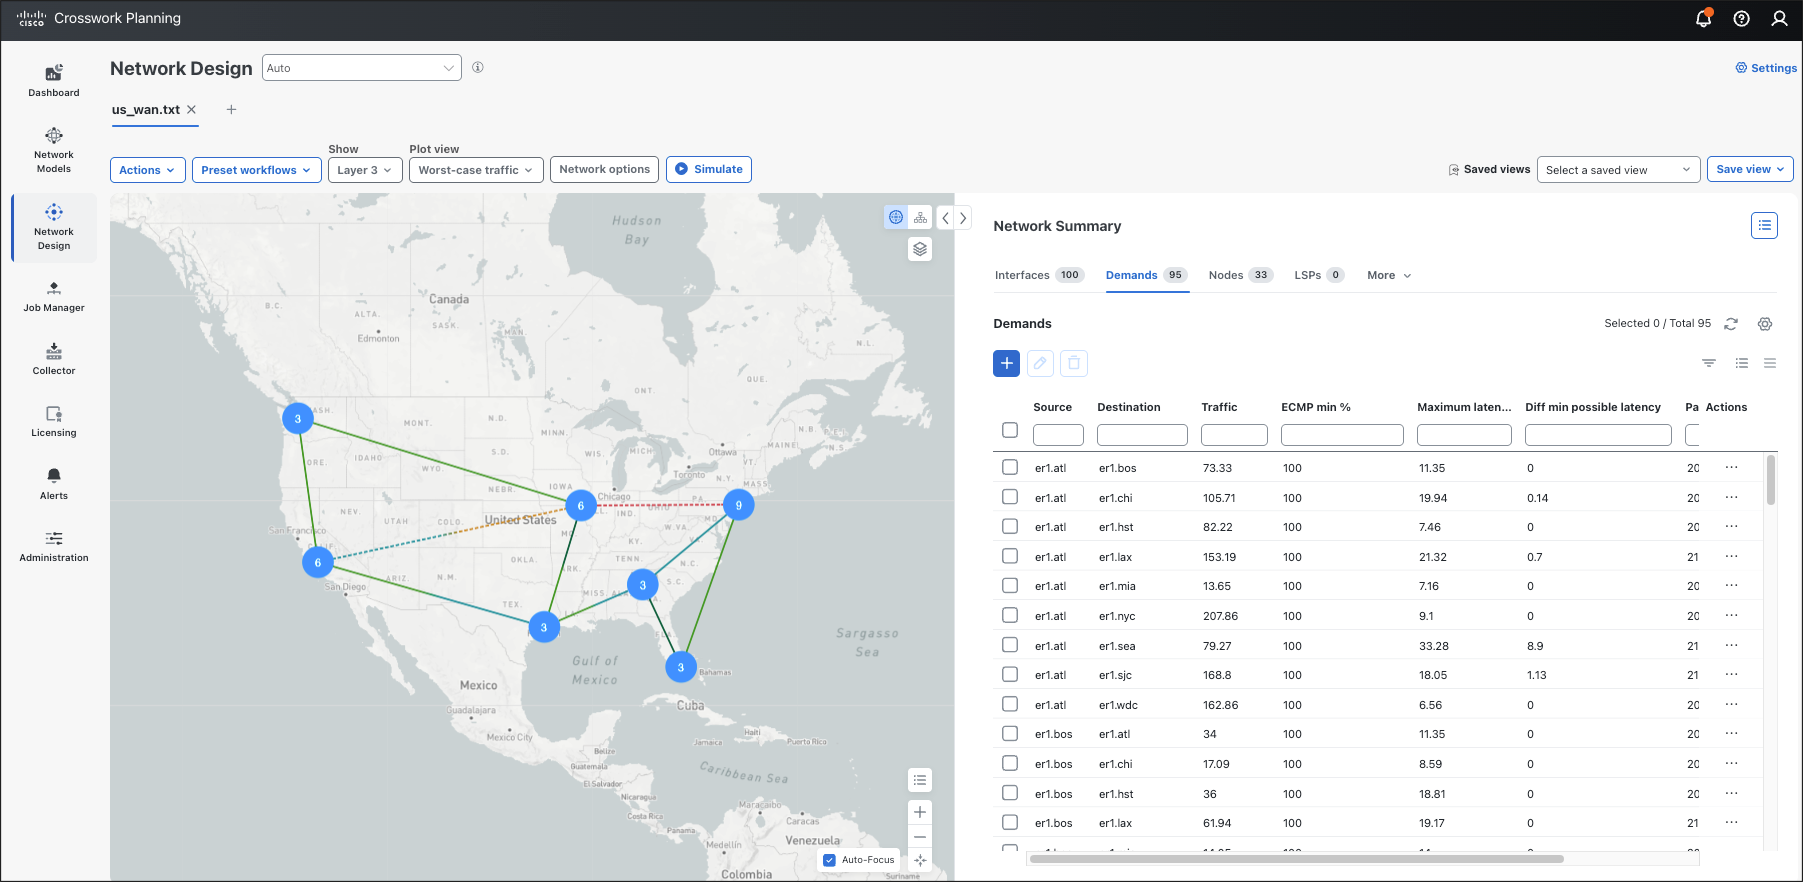This screenshot has width=1803, height=882.
Task: Refresh the Demands table
Action: [1731, 324]
